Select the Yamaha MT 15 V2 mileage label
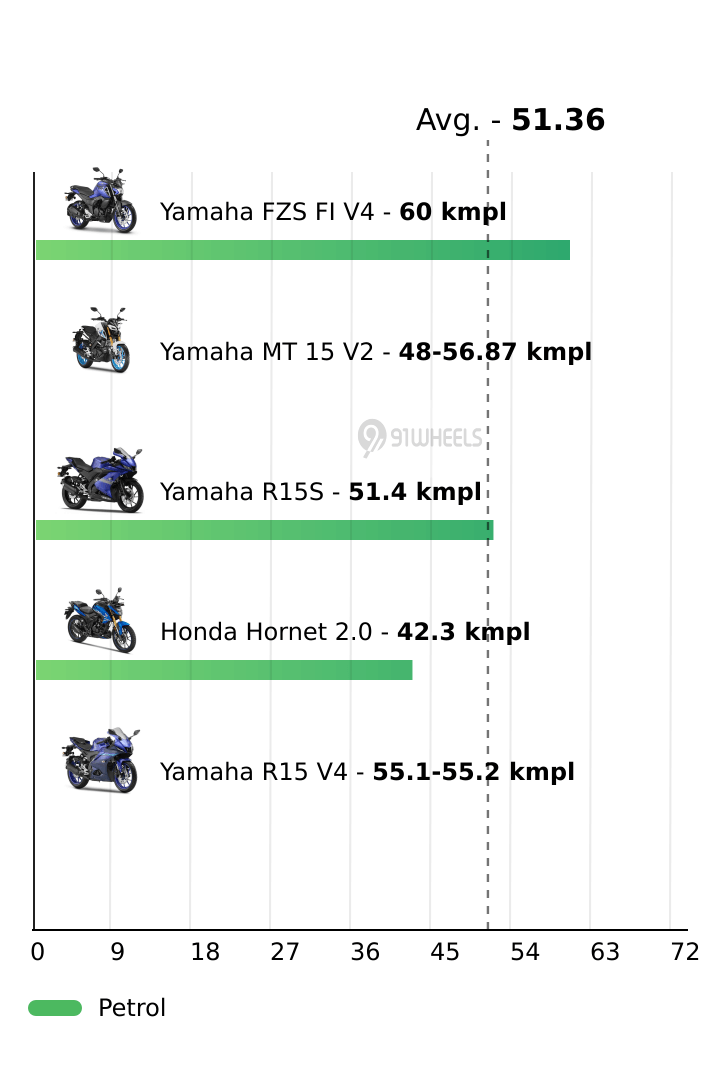720x1090 pixels. 376,352
